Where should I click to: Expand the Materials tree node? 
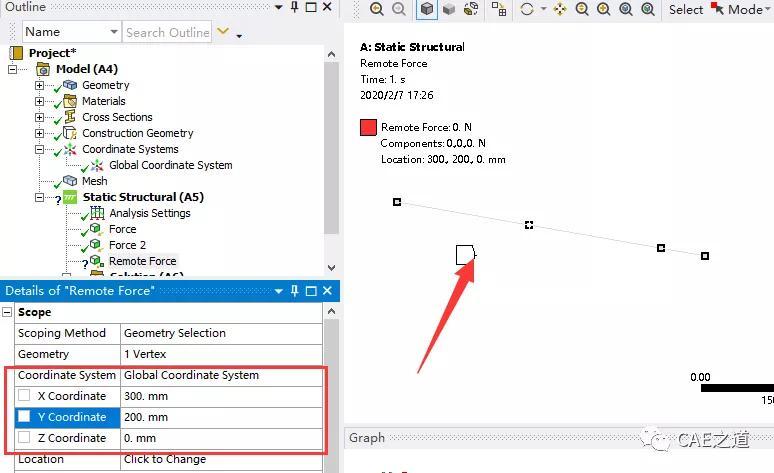[x=39, y=101]
